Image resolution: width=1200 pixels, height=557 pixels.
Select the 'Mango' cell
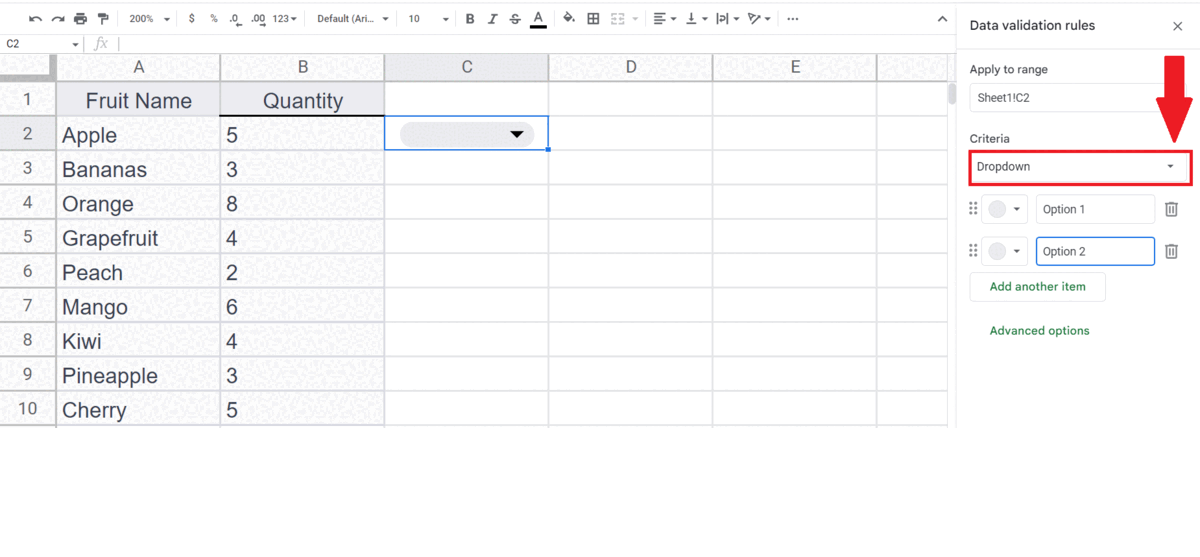[138, 306]
